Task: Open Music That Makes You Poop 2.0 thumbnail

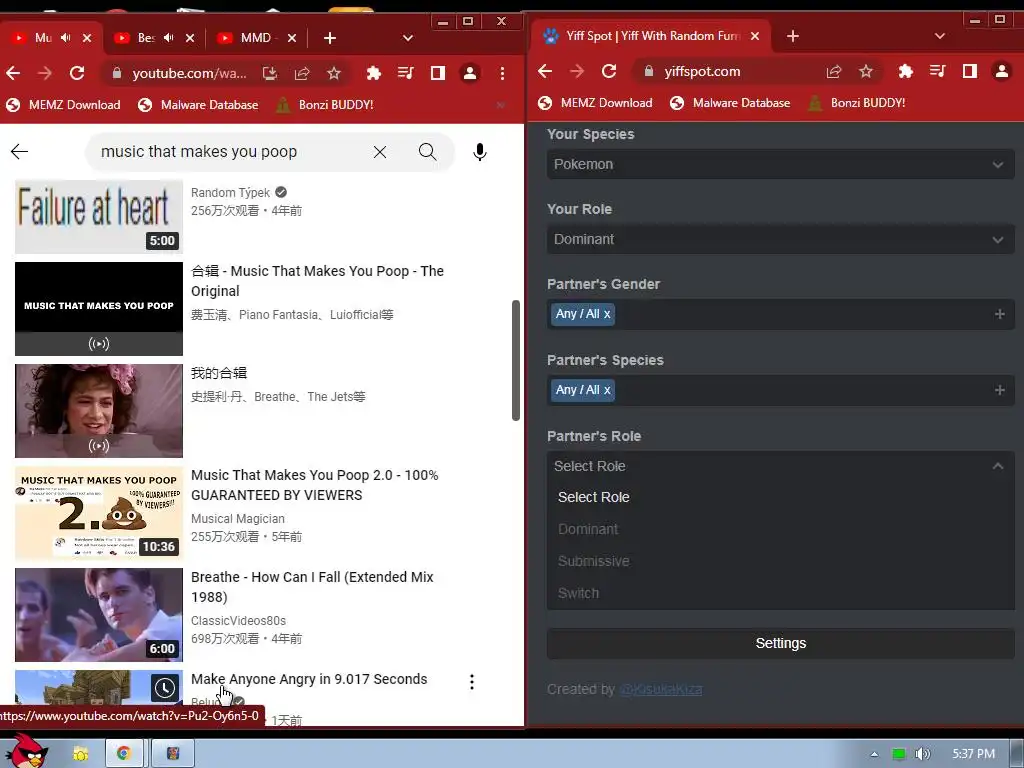Action: coord(99,513)
